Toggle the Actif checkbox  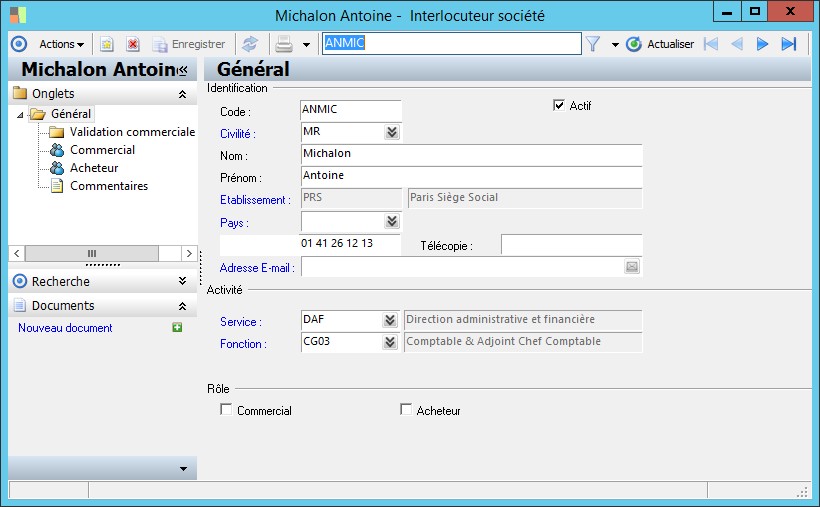click(559, 105)
